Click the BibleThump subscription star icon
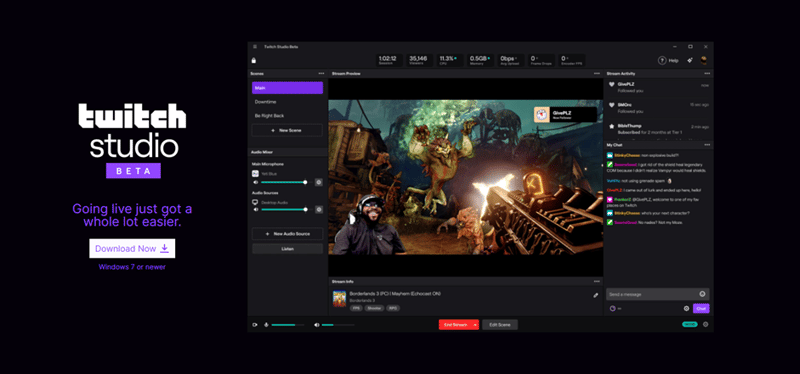 click(x=612, y=126)
